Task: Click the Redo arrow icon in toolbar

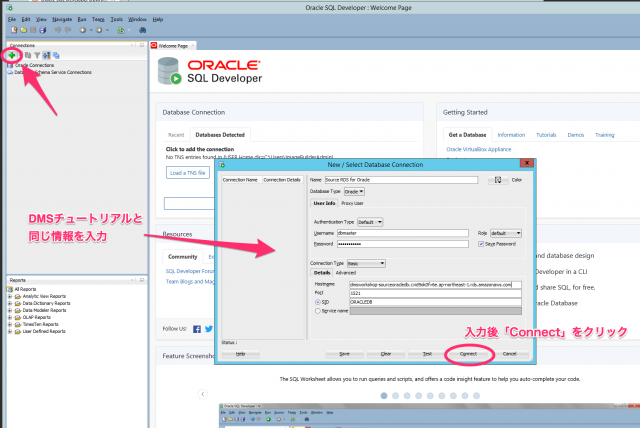Action: (68, 30)
